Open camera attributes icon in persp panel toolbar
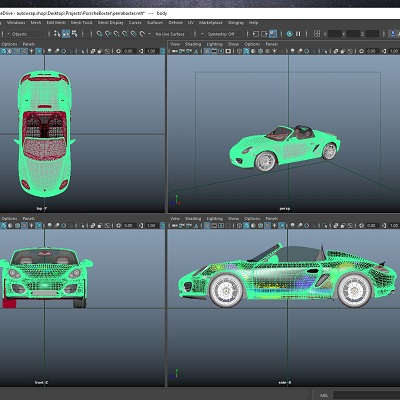The height and width of the screenshot is (400, 400). pos(189,51)
